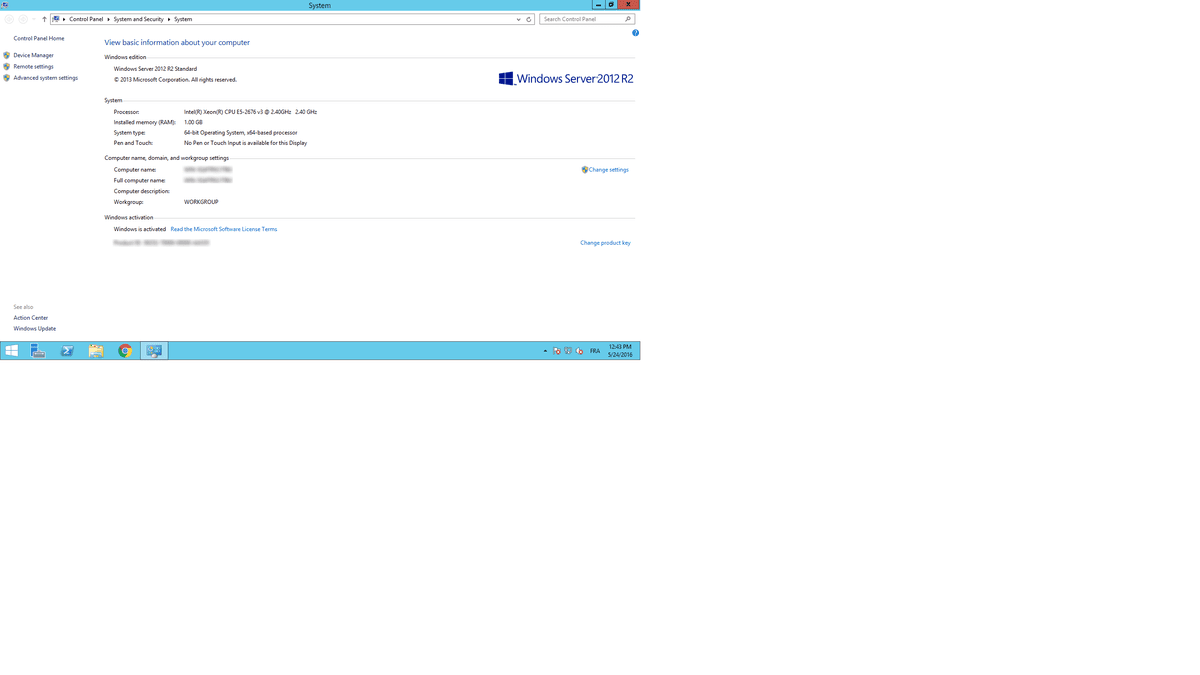Click the 1.00 GB installed memory value
This screenshot has height=675, width=1200.
[x=193, y=122]
